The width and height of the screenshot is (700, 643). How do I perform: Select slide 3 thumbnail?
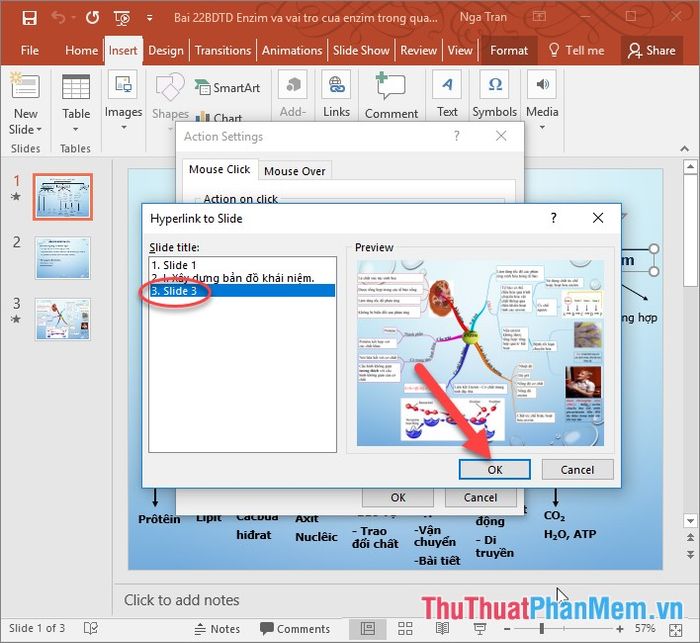coord(63,319)
